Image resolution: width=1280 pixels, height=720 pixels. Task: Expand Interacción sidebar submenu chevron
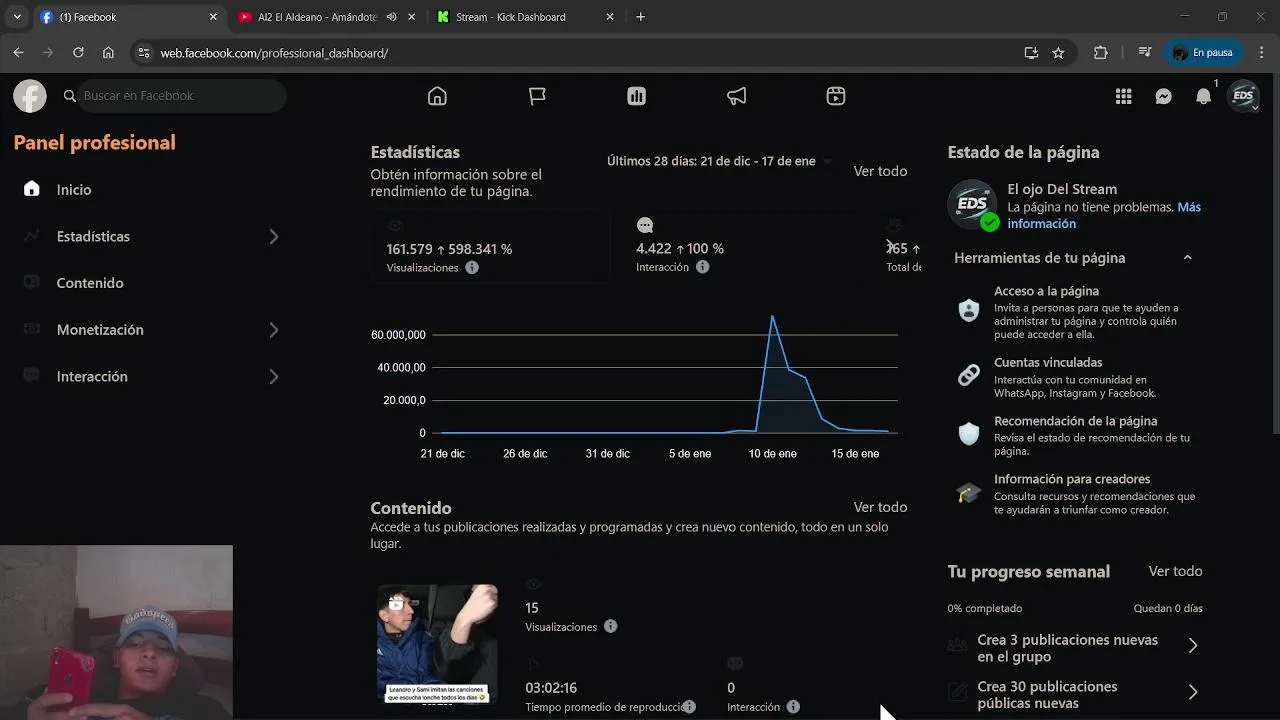[274, 377]
